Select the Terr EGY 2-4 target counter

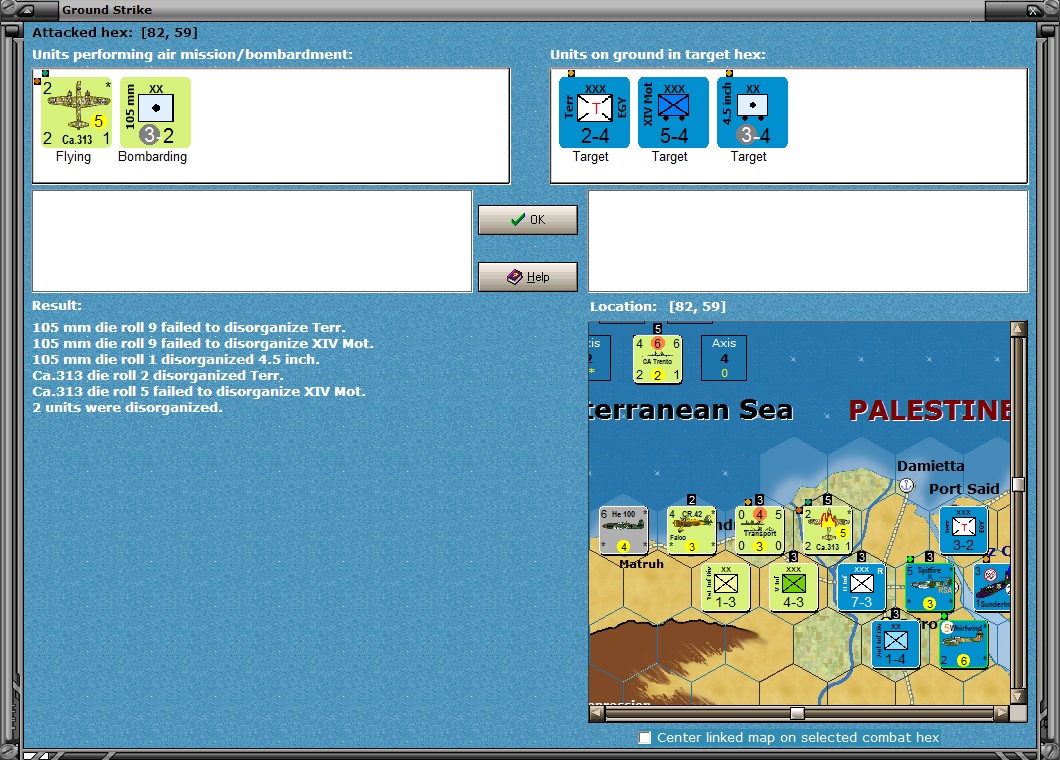(594, 112)
